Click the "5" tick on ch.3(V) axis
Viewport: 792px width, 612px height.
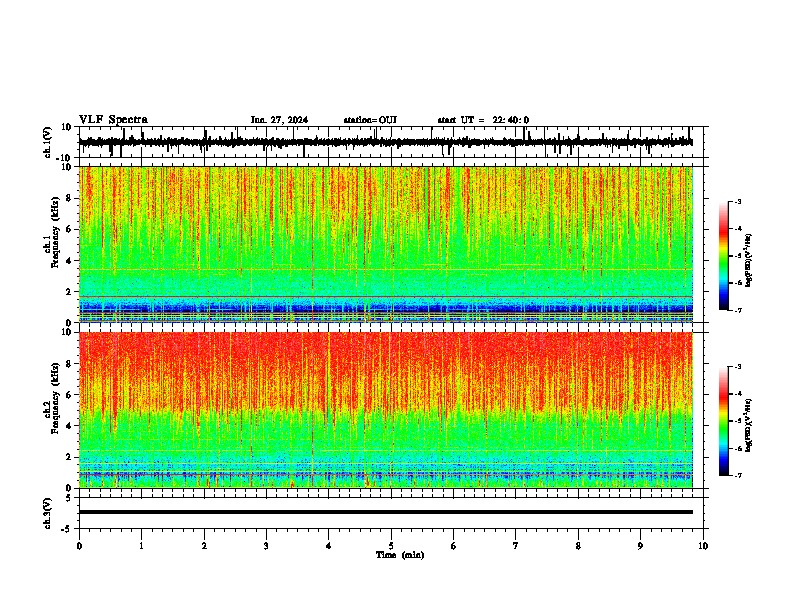click(69, 497)
